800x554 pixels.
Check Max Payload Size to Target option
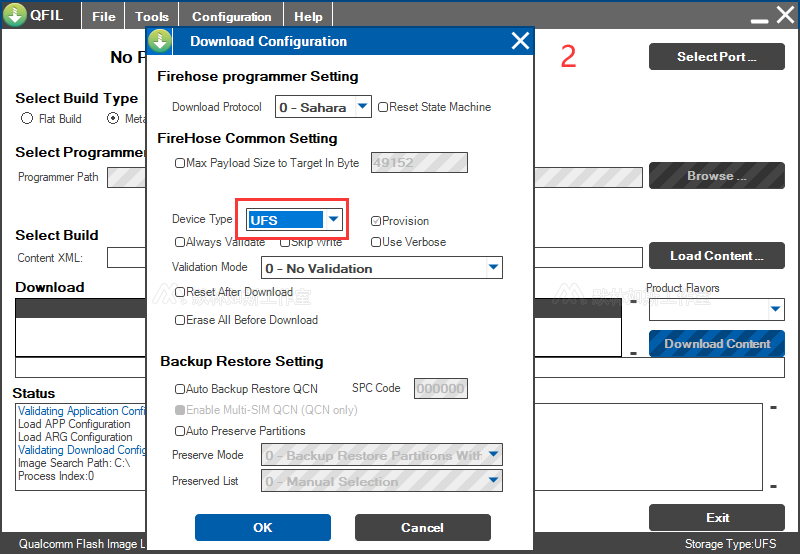(x=180, y=163)
